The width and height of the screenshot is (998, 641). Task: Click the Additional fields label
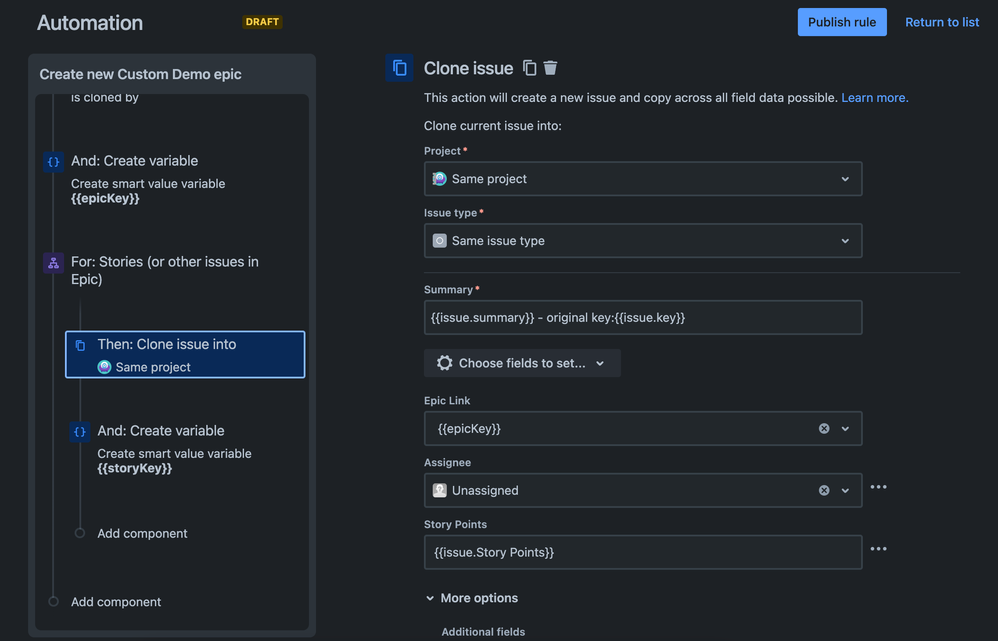[x=483, y=631]
